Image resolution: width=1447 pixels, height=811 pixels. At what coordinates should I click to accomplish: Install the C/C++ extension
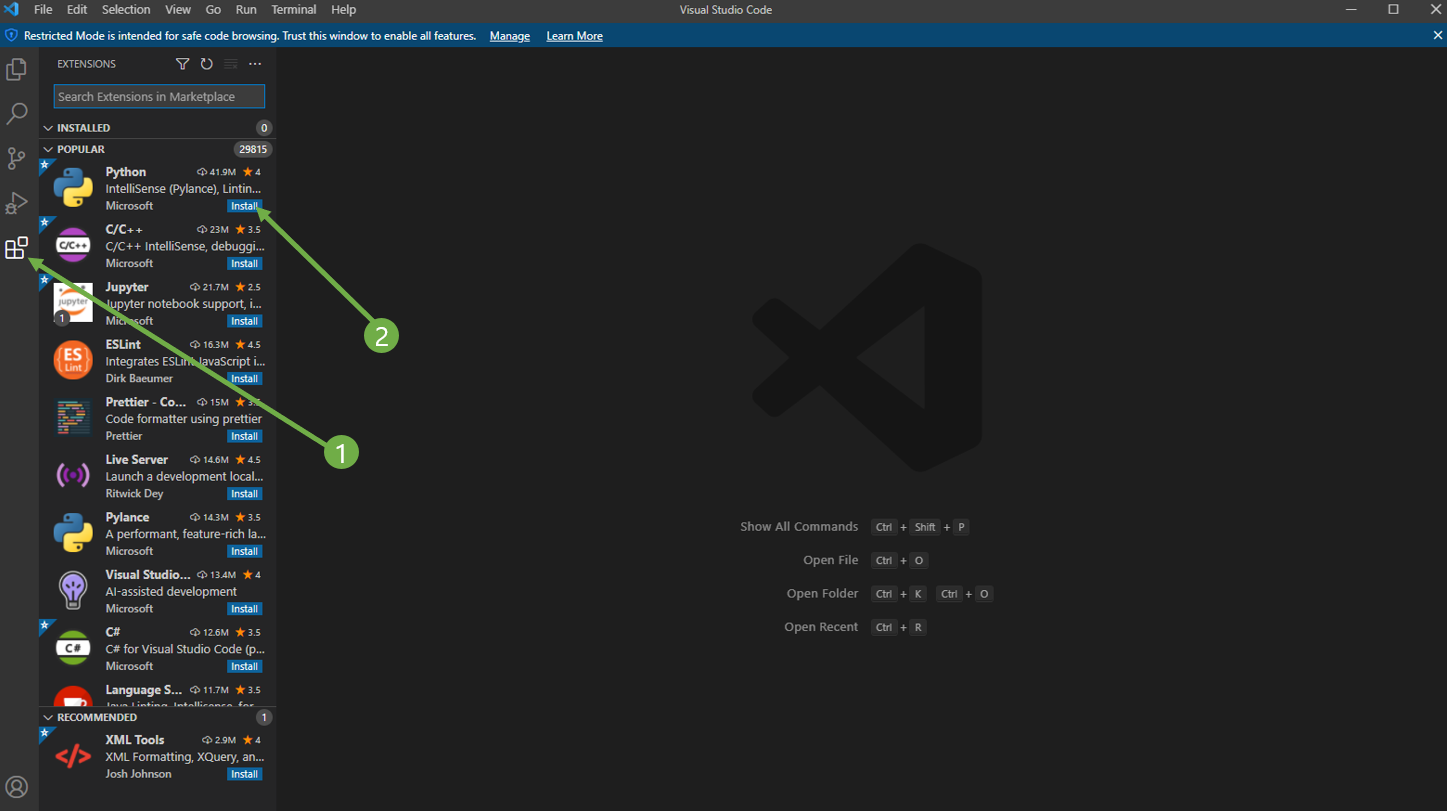244,264
